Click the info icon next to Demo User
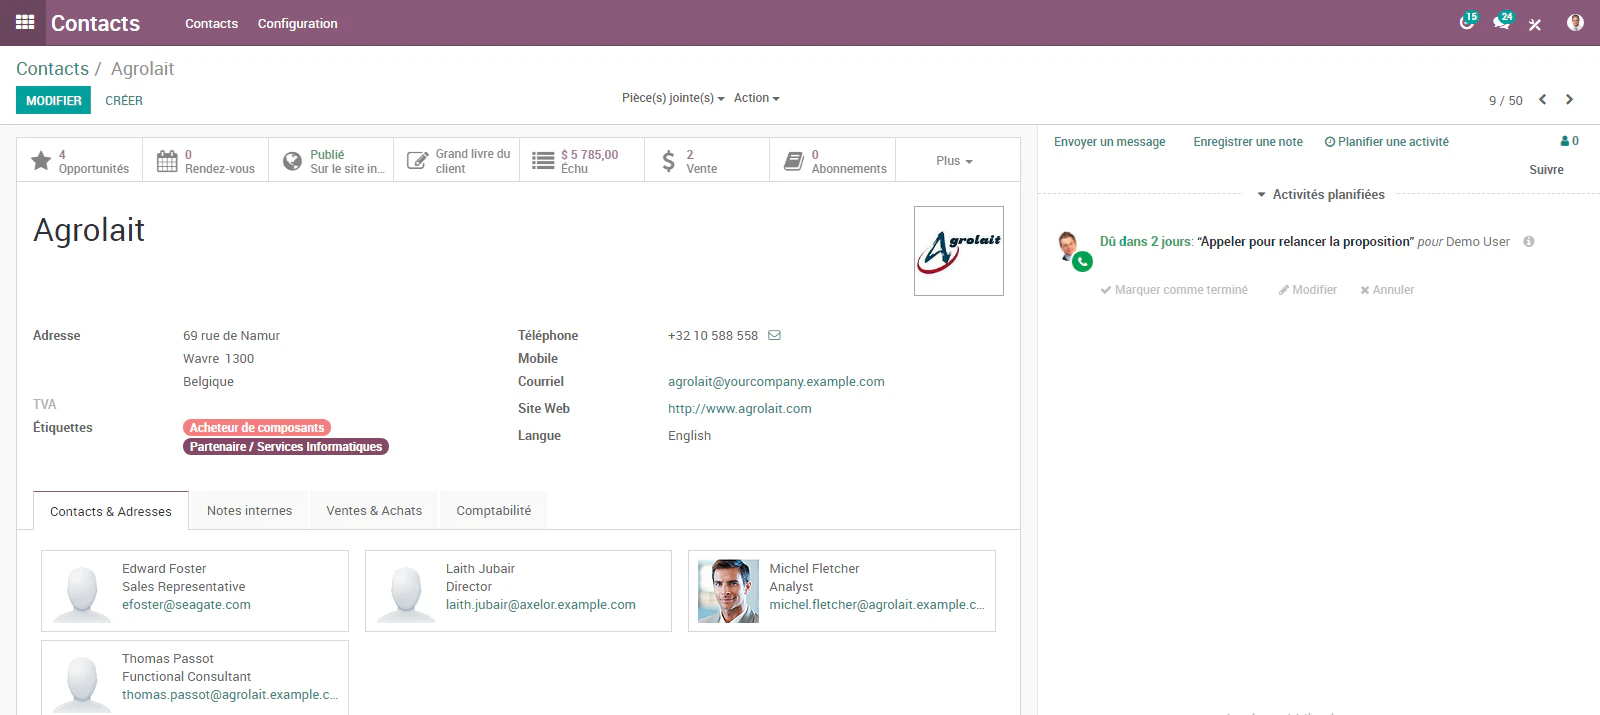This screenshot has width=1600, height=715. pyautogui.click(x=1528, y=242)
